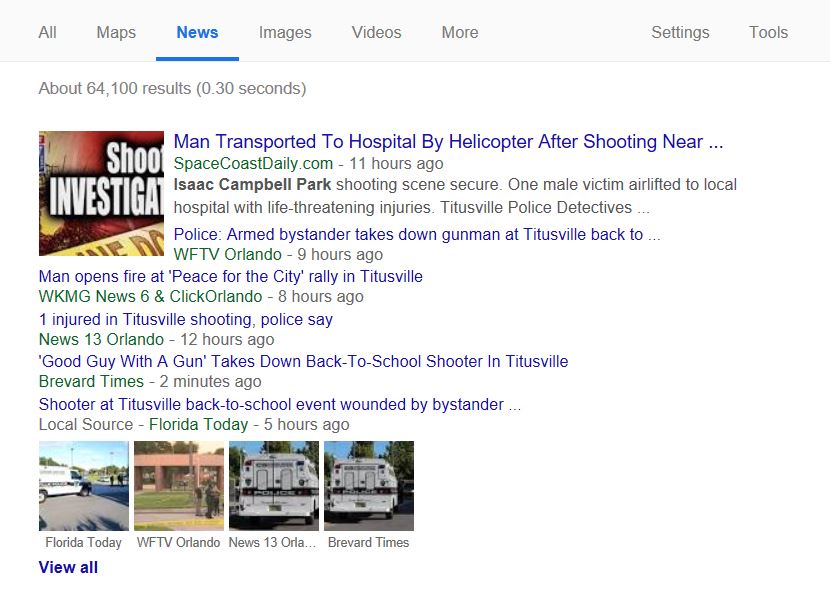Screen dimensions: 830x594
Task: Expand the More search options menu
Action: click(x=460, y=32)
